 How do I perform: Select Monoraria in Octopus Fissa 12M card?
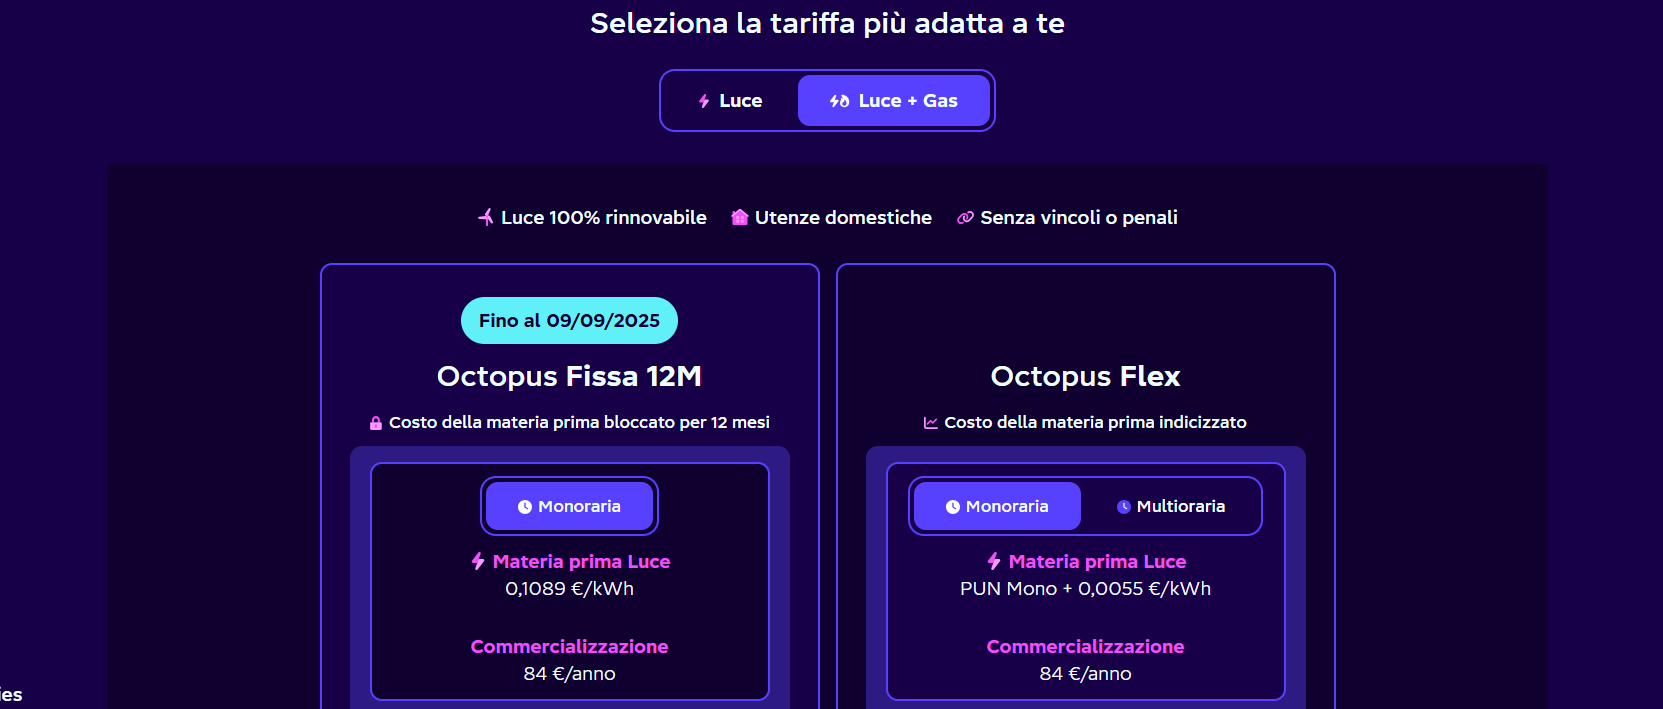(569, 506)
